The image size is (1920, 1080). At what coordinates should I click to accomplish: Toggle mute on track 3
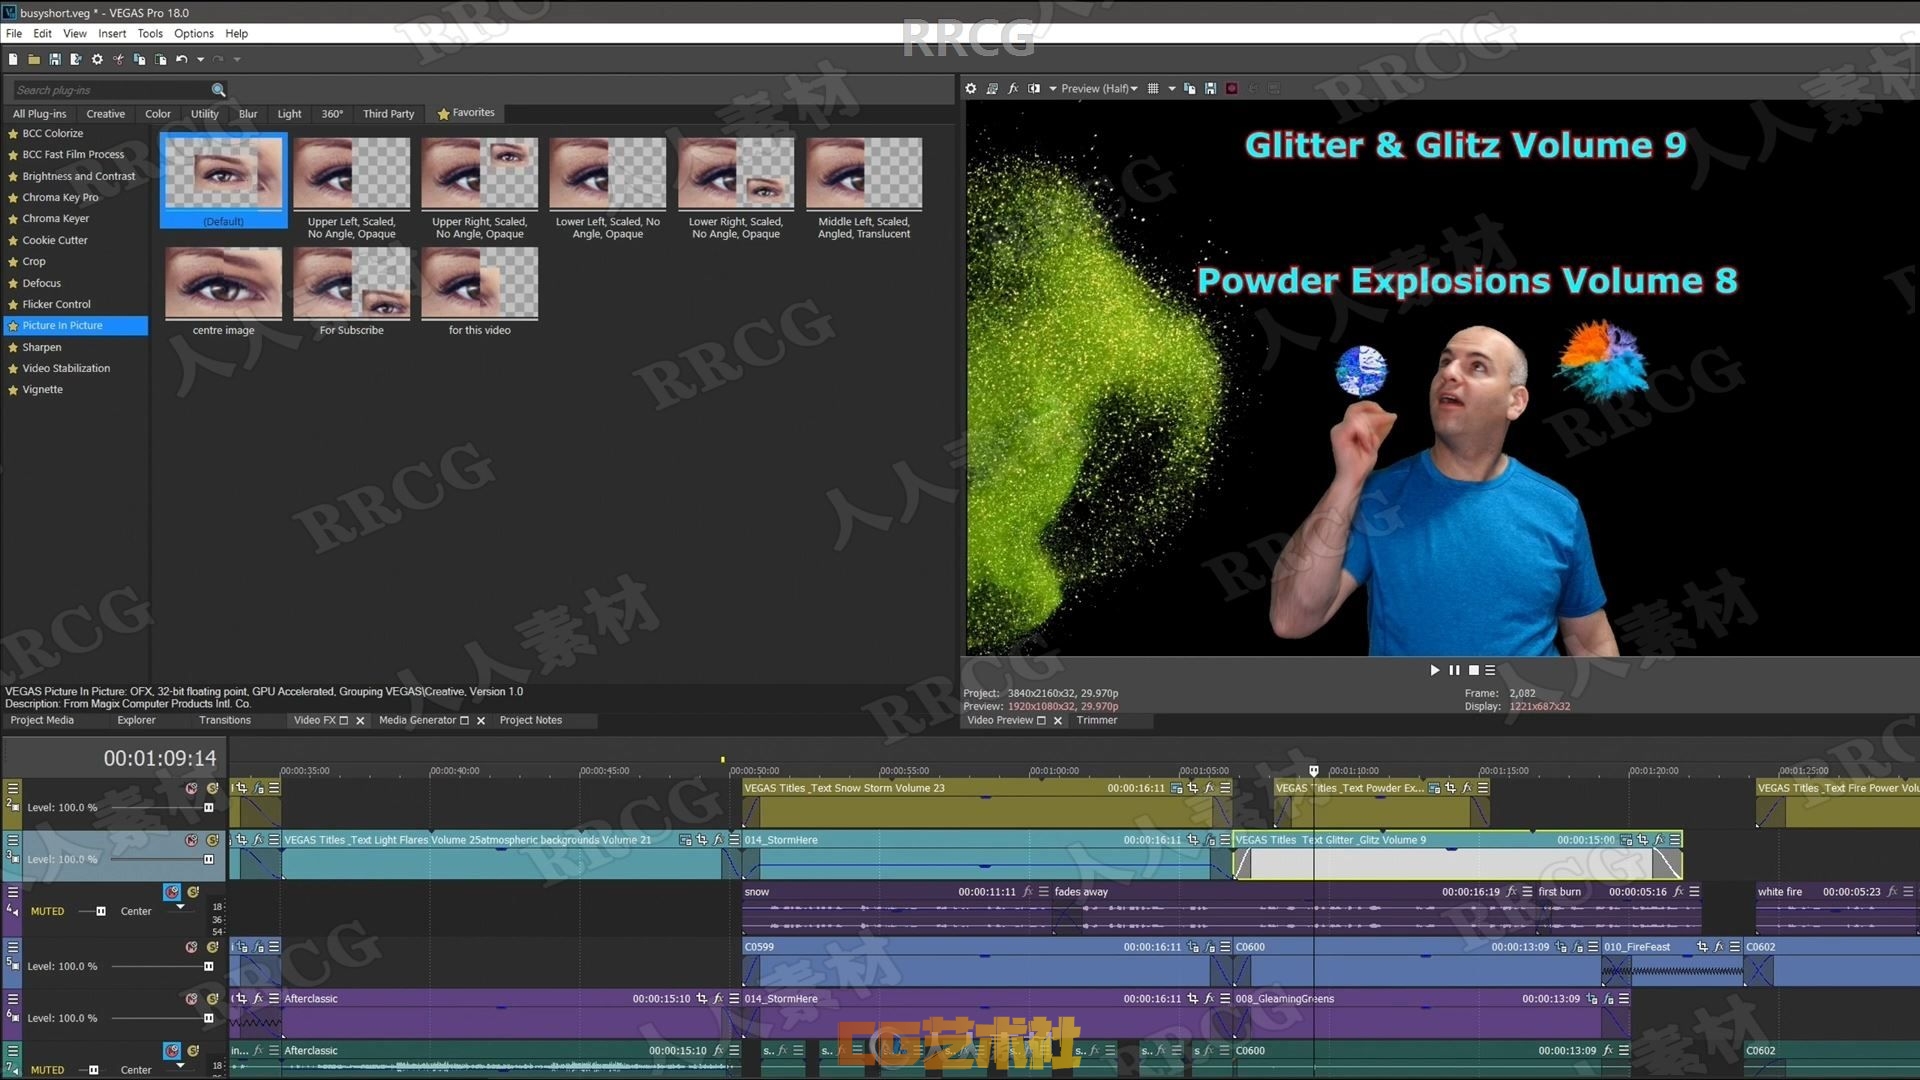191,840
